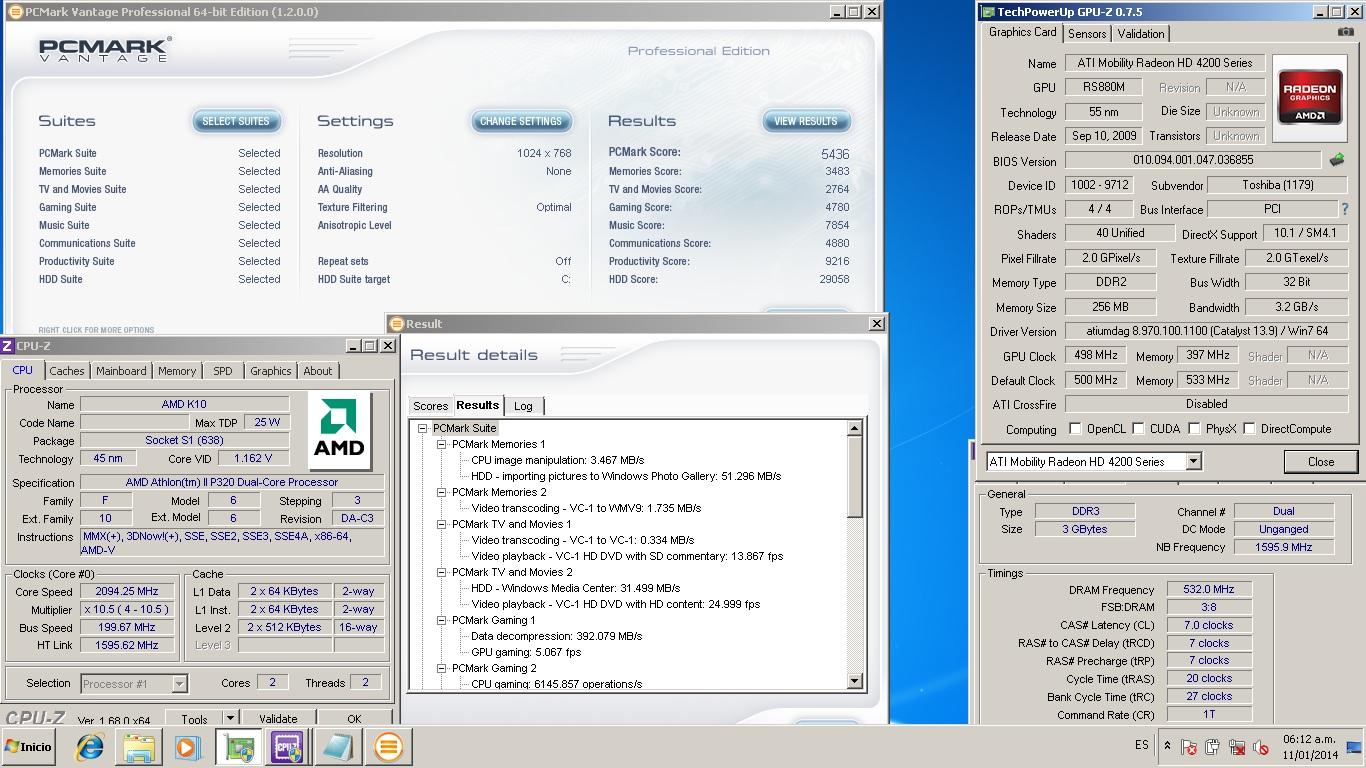The width and height of the screenshot is (1366, 768).
Task: Open the Tools dropdown arrow in CPU-Z
Action: (231, 718)
